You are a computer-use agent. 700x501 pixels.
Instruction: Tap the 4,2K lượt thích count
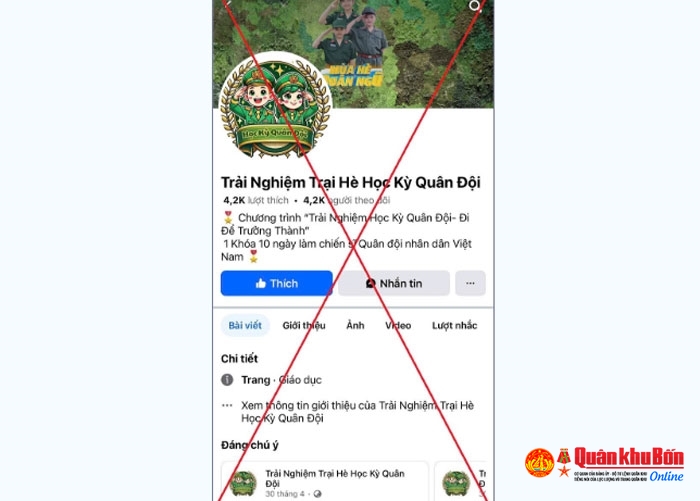click(256, 200)
